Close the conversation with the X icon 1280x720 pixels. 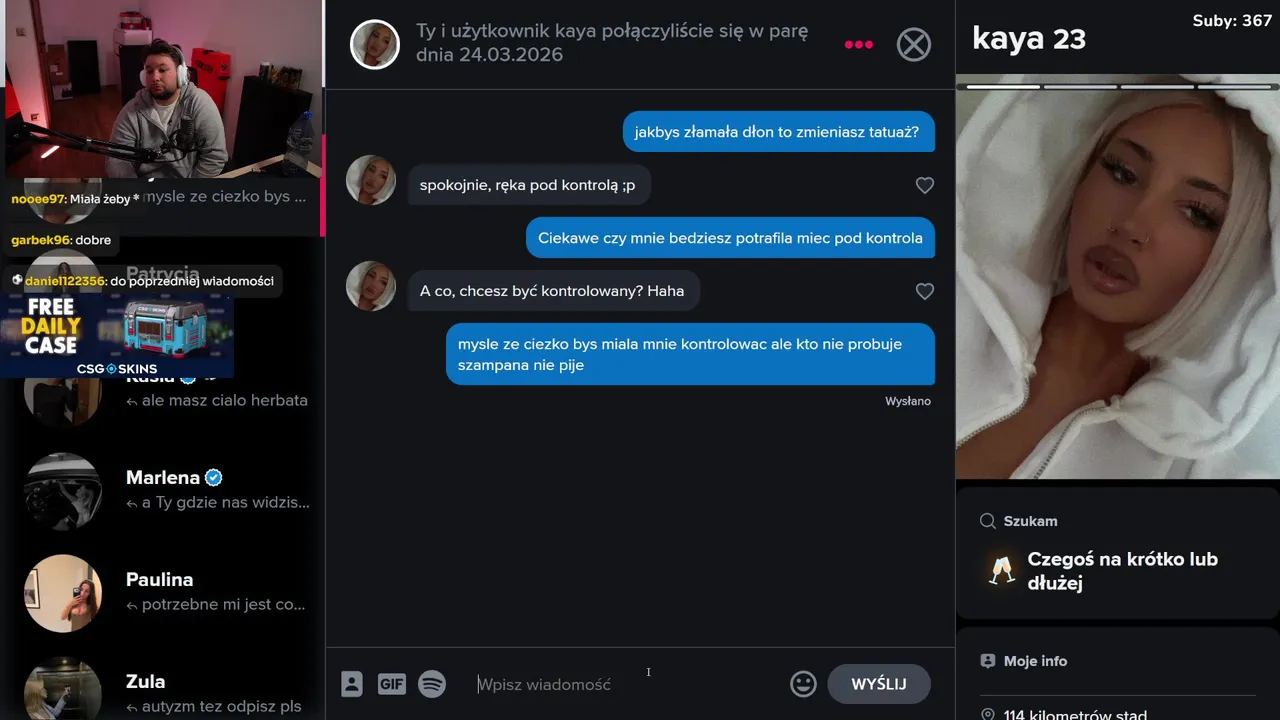coord(913,44)
